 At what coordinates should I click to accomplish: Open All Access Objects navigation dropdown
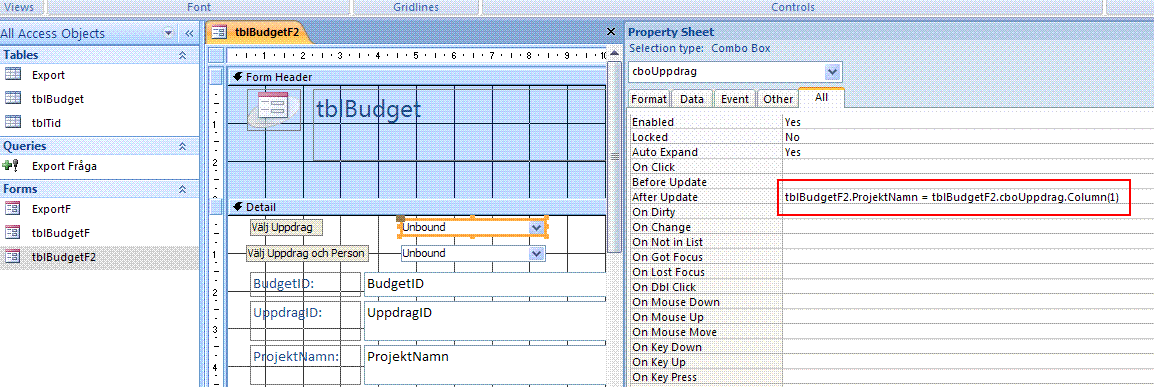169,33
